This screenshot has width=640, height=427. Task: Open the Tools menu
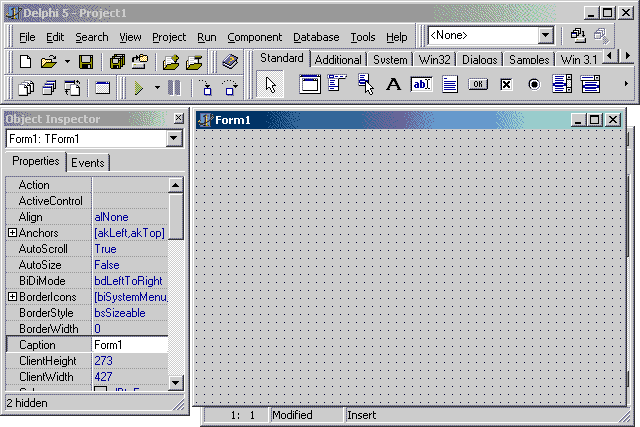363,37
